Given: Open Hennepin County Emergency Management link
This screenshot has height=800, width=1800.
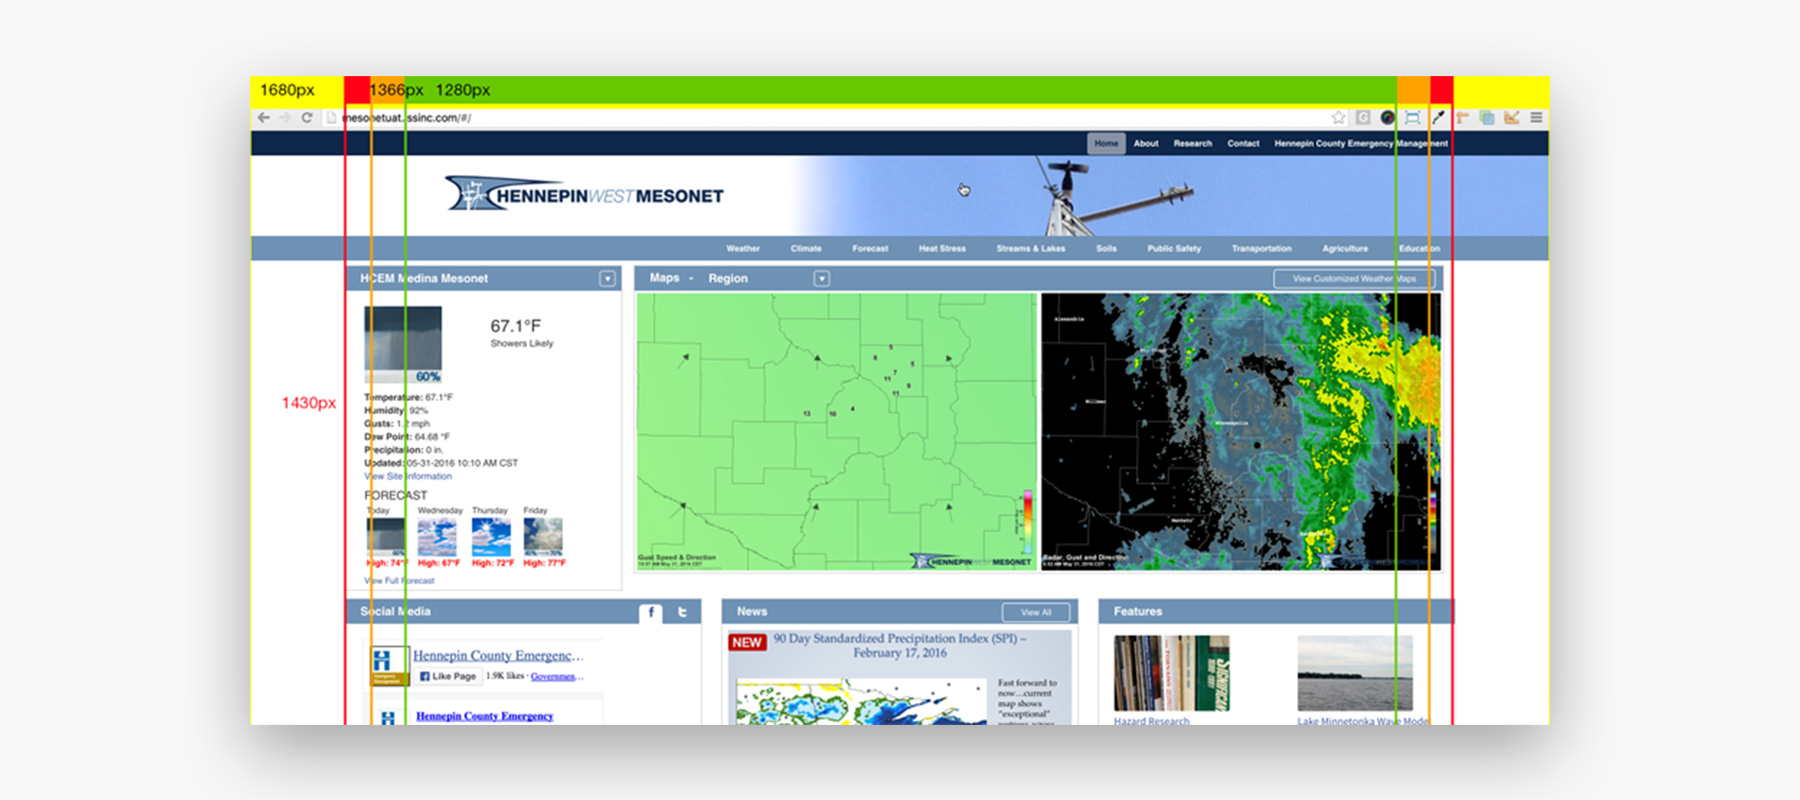Looking at the screenshot, I should pyautogui.click(x=1361, y=144).
